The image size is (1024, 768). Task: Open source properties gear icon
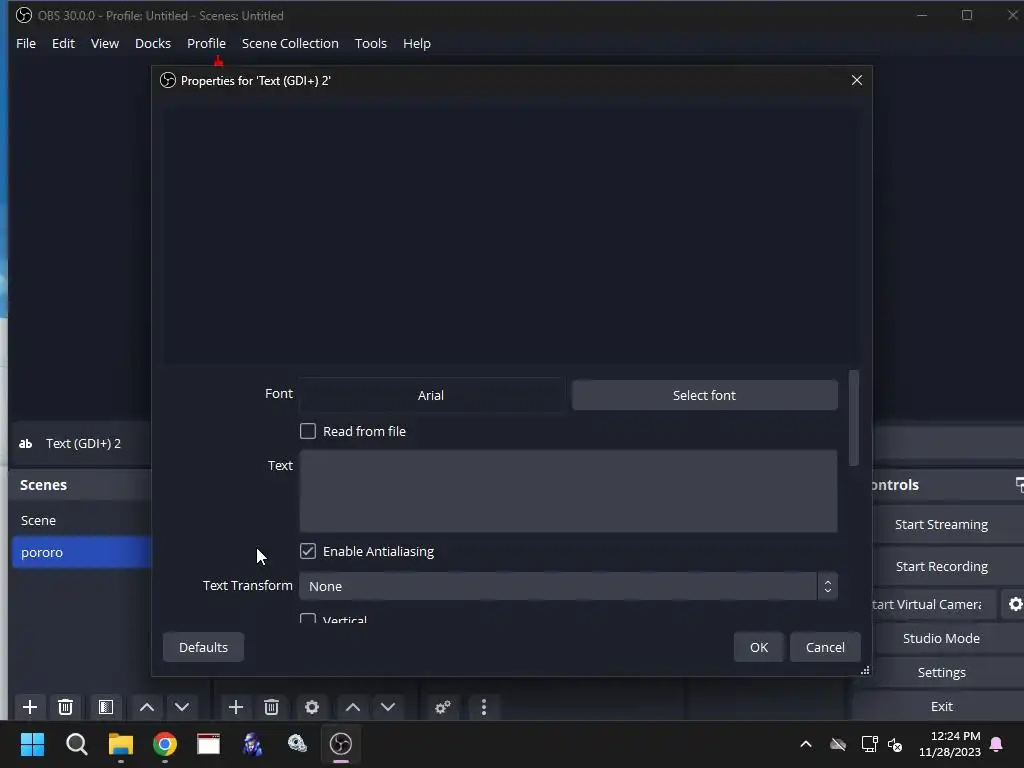[312, 707]
